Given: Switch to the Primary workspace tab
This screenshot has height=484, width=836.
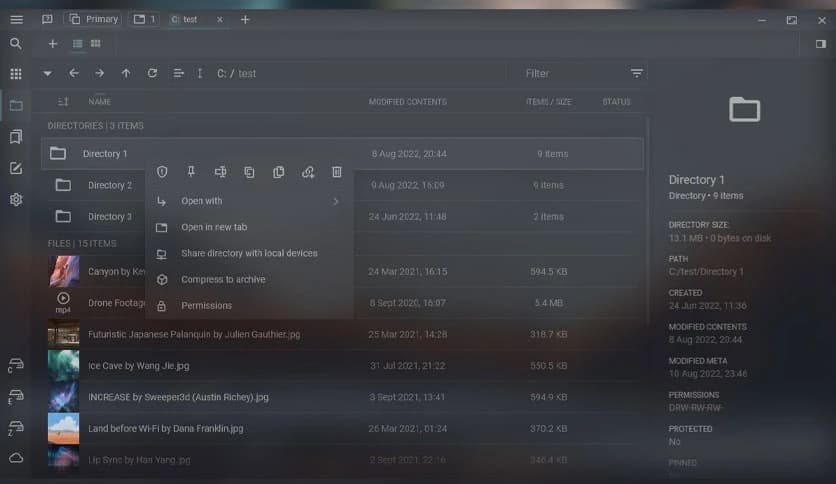Looking at the screenshot, I should click(x=93, y=20).
